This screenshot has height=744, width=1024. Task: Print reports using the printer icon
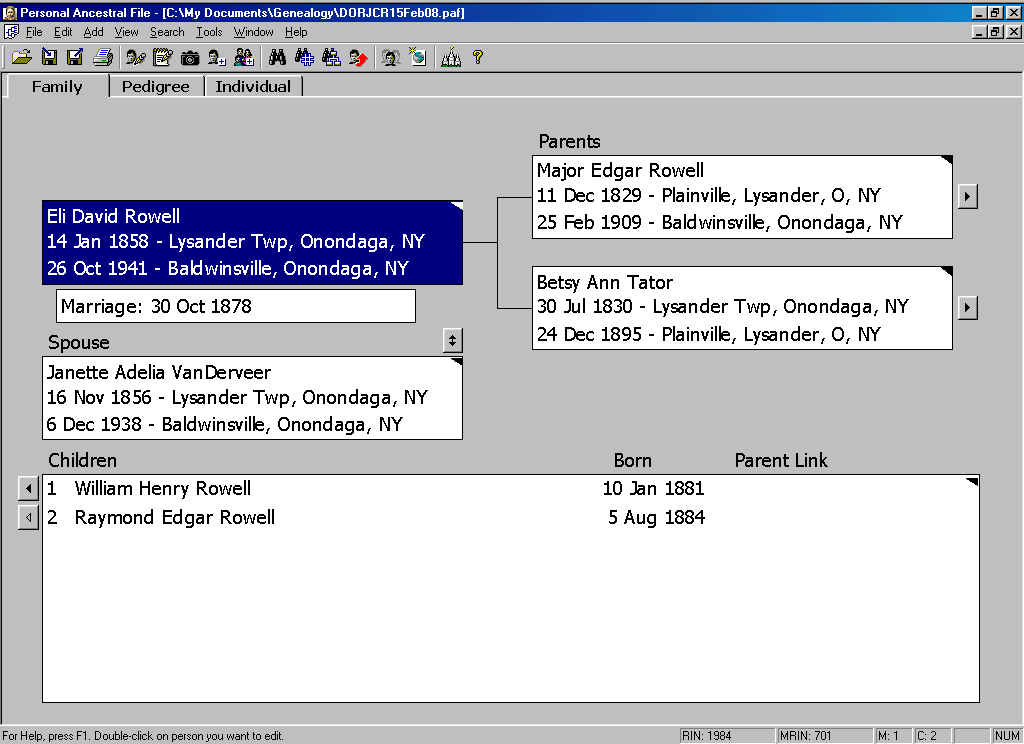click(x=103, y=57)
